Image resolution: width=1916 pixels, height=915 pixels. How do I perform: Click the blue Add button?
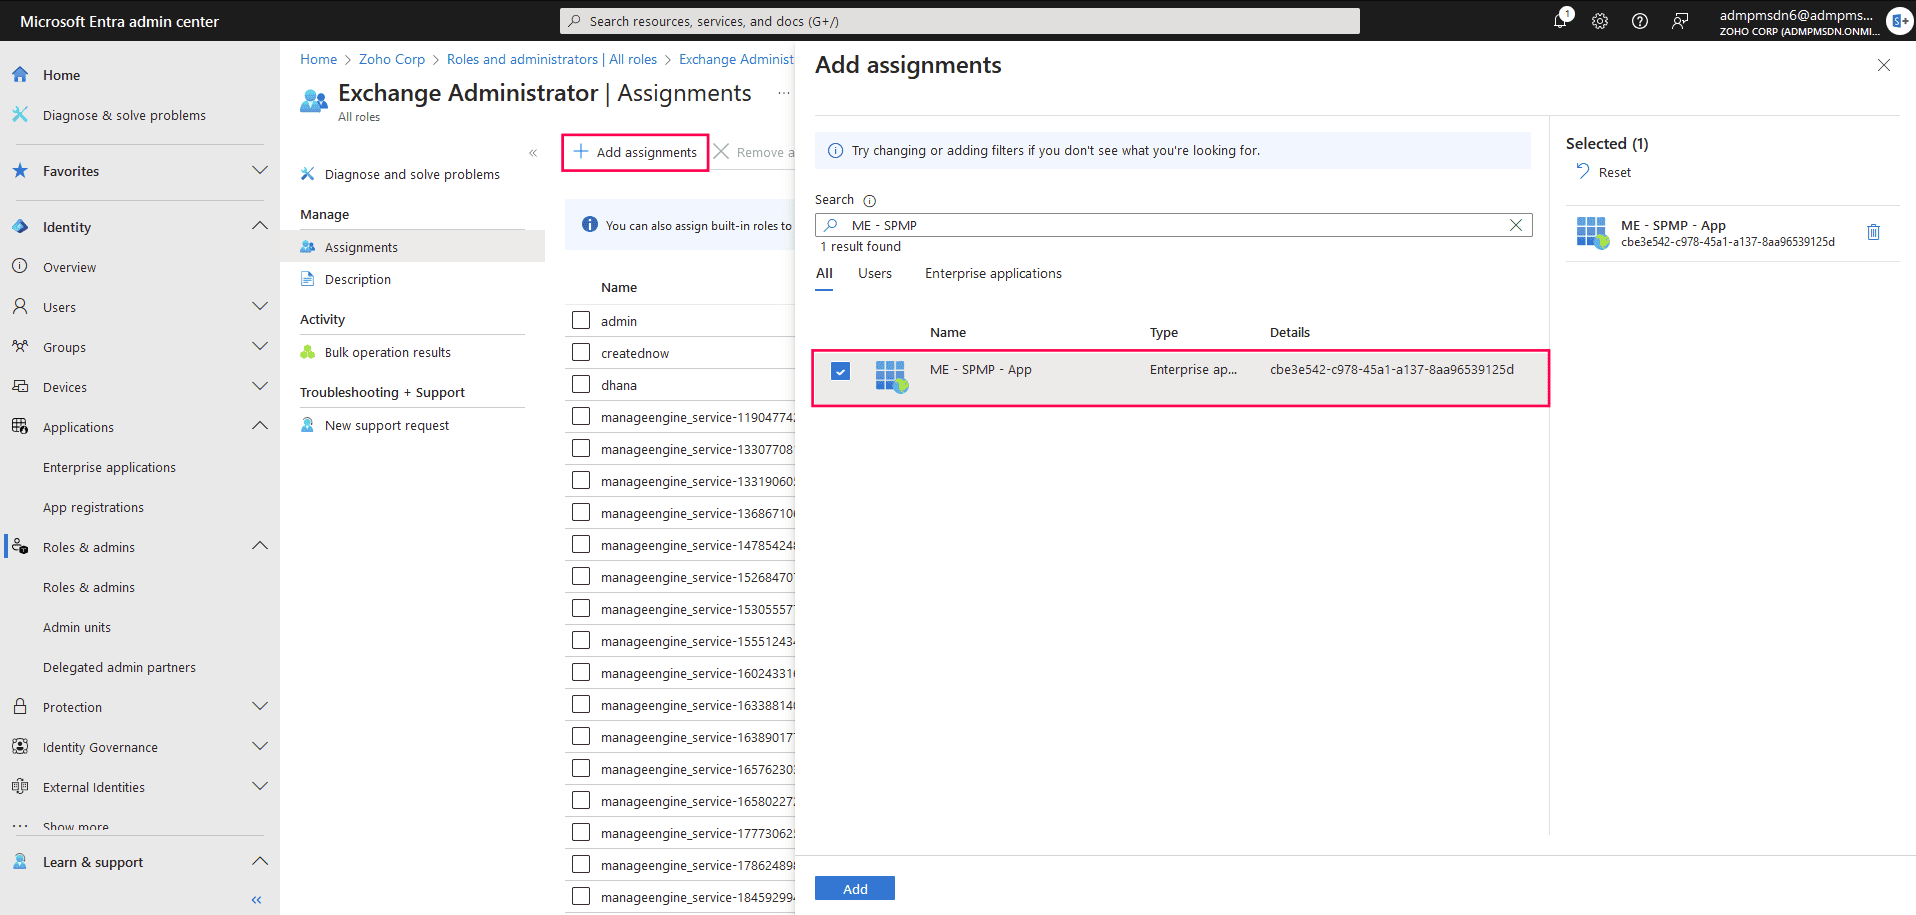pos(855,888)
